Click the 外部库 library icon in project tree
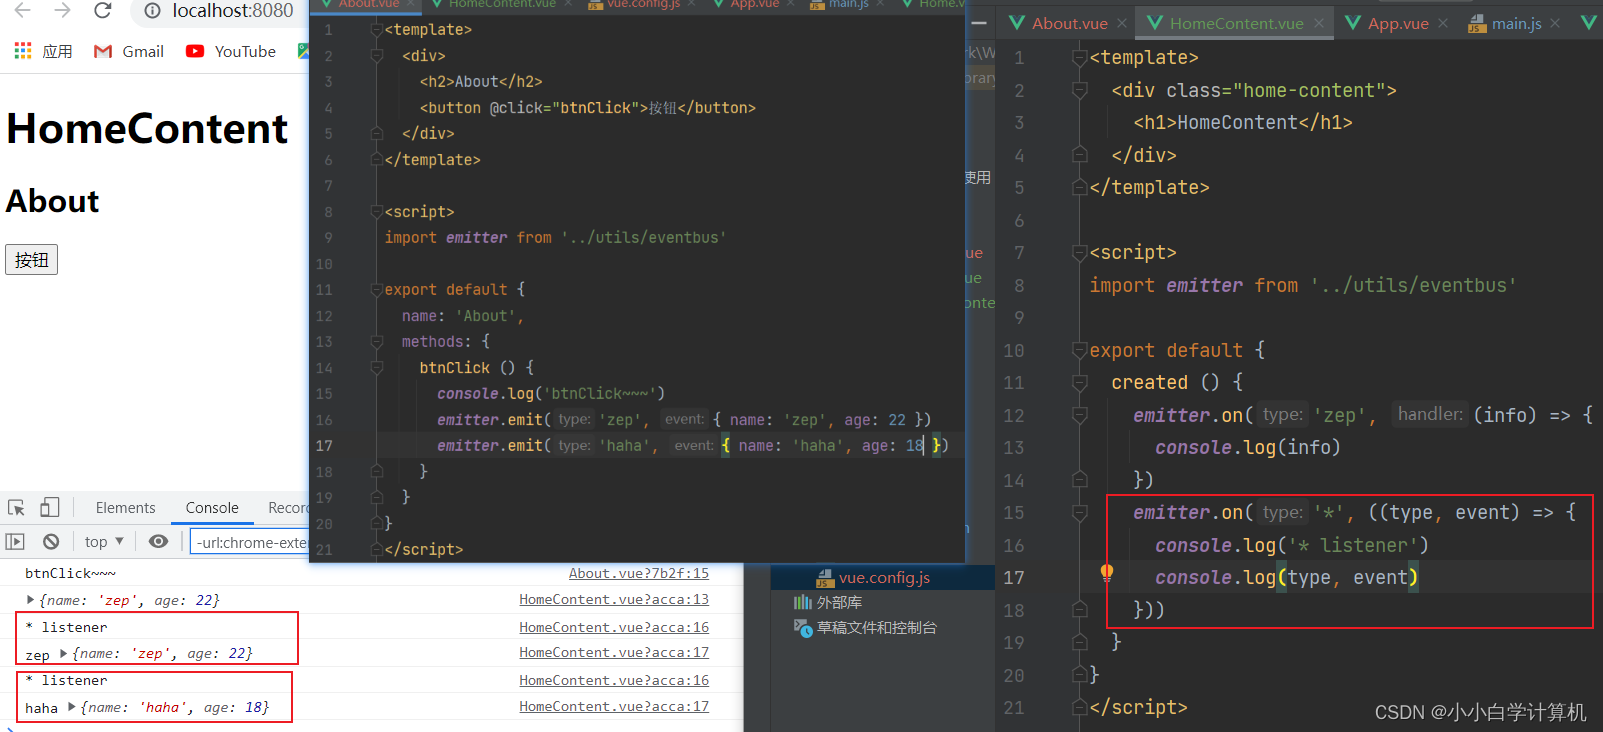 pos(802,602)
